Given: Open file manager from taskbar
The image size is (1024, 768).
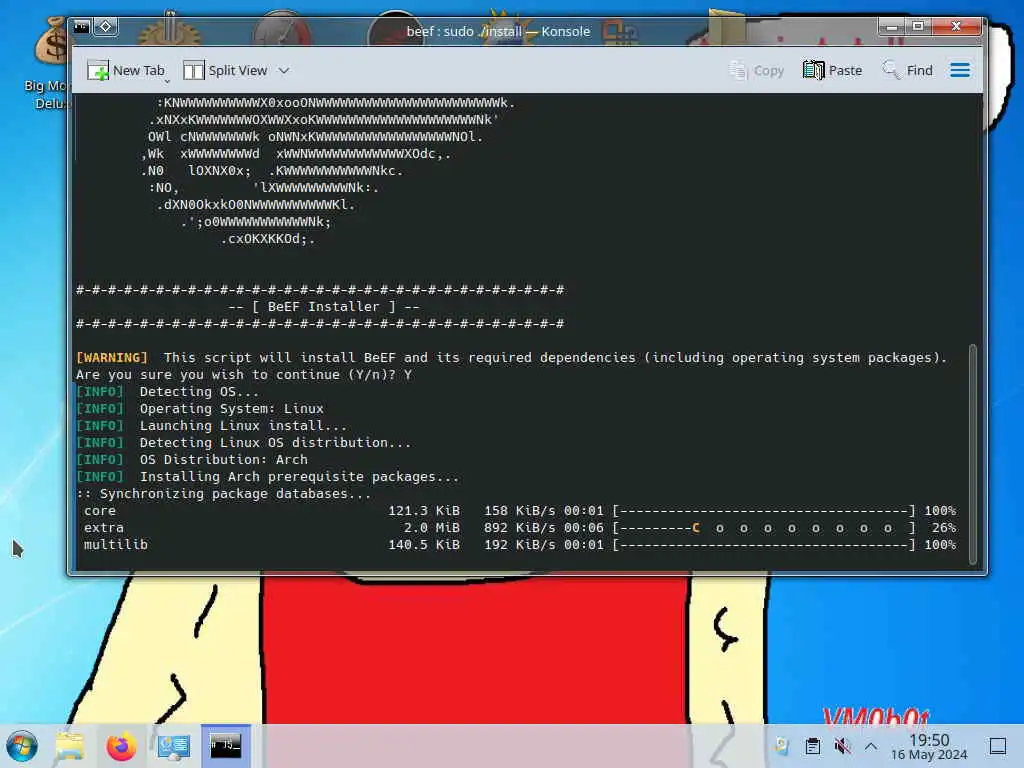Looking at the screenshot, I should [x=70, y=746].
